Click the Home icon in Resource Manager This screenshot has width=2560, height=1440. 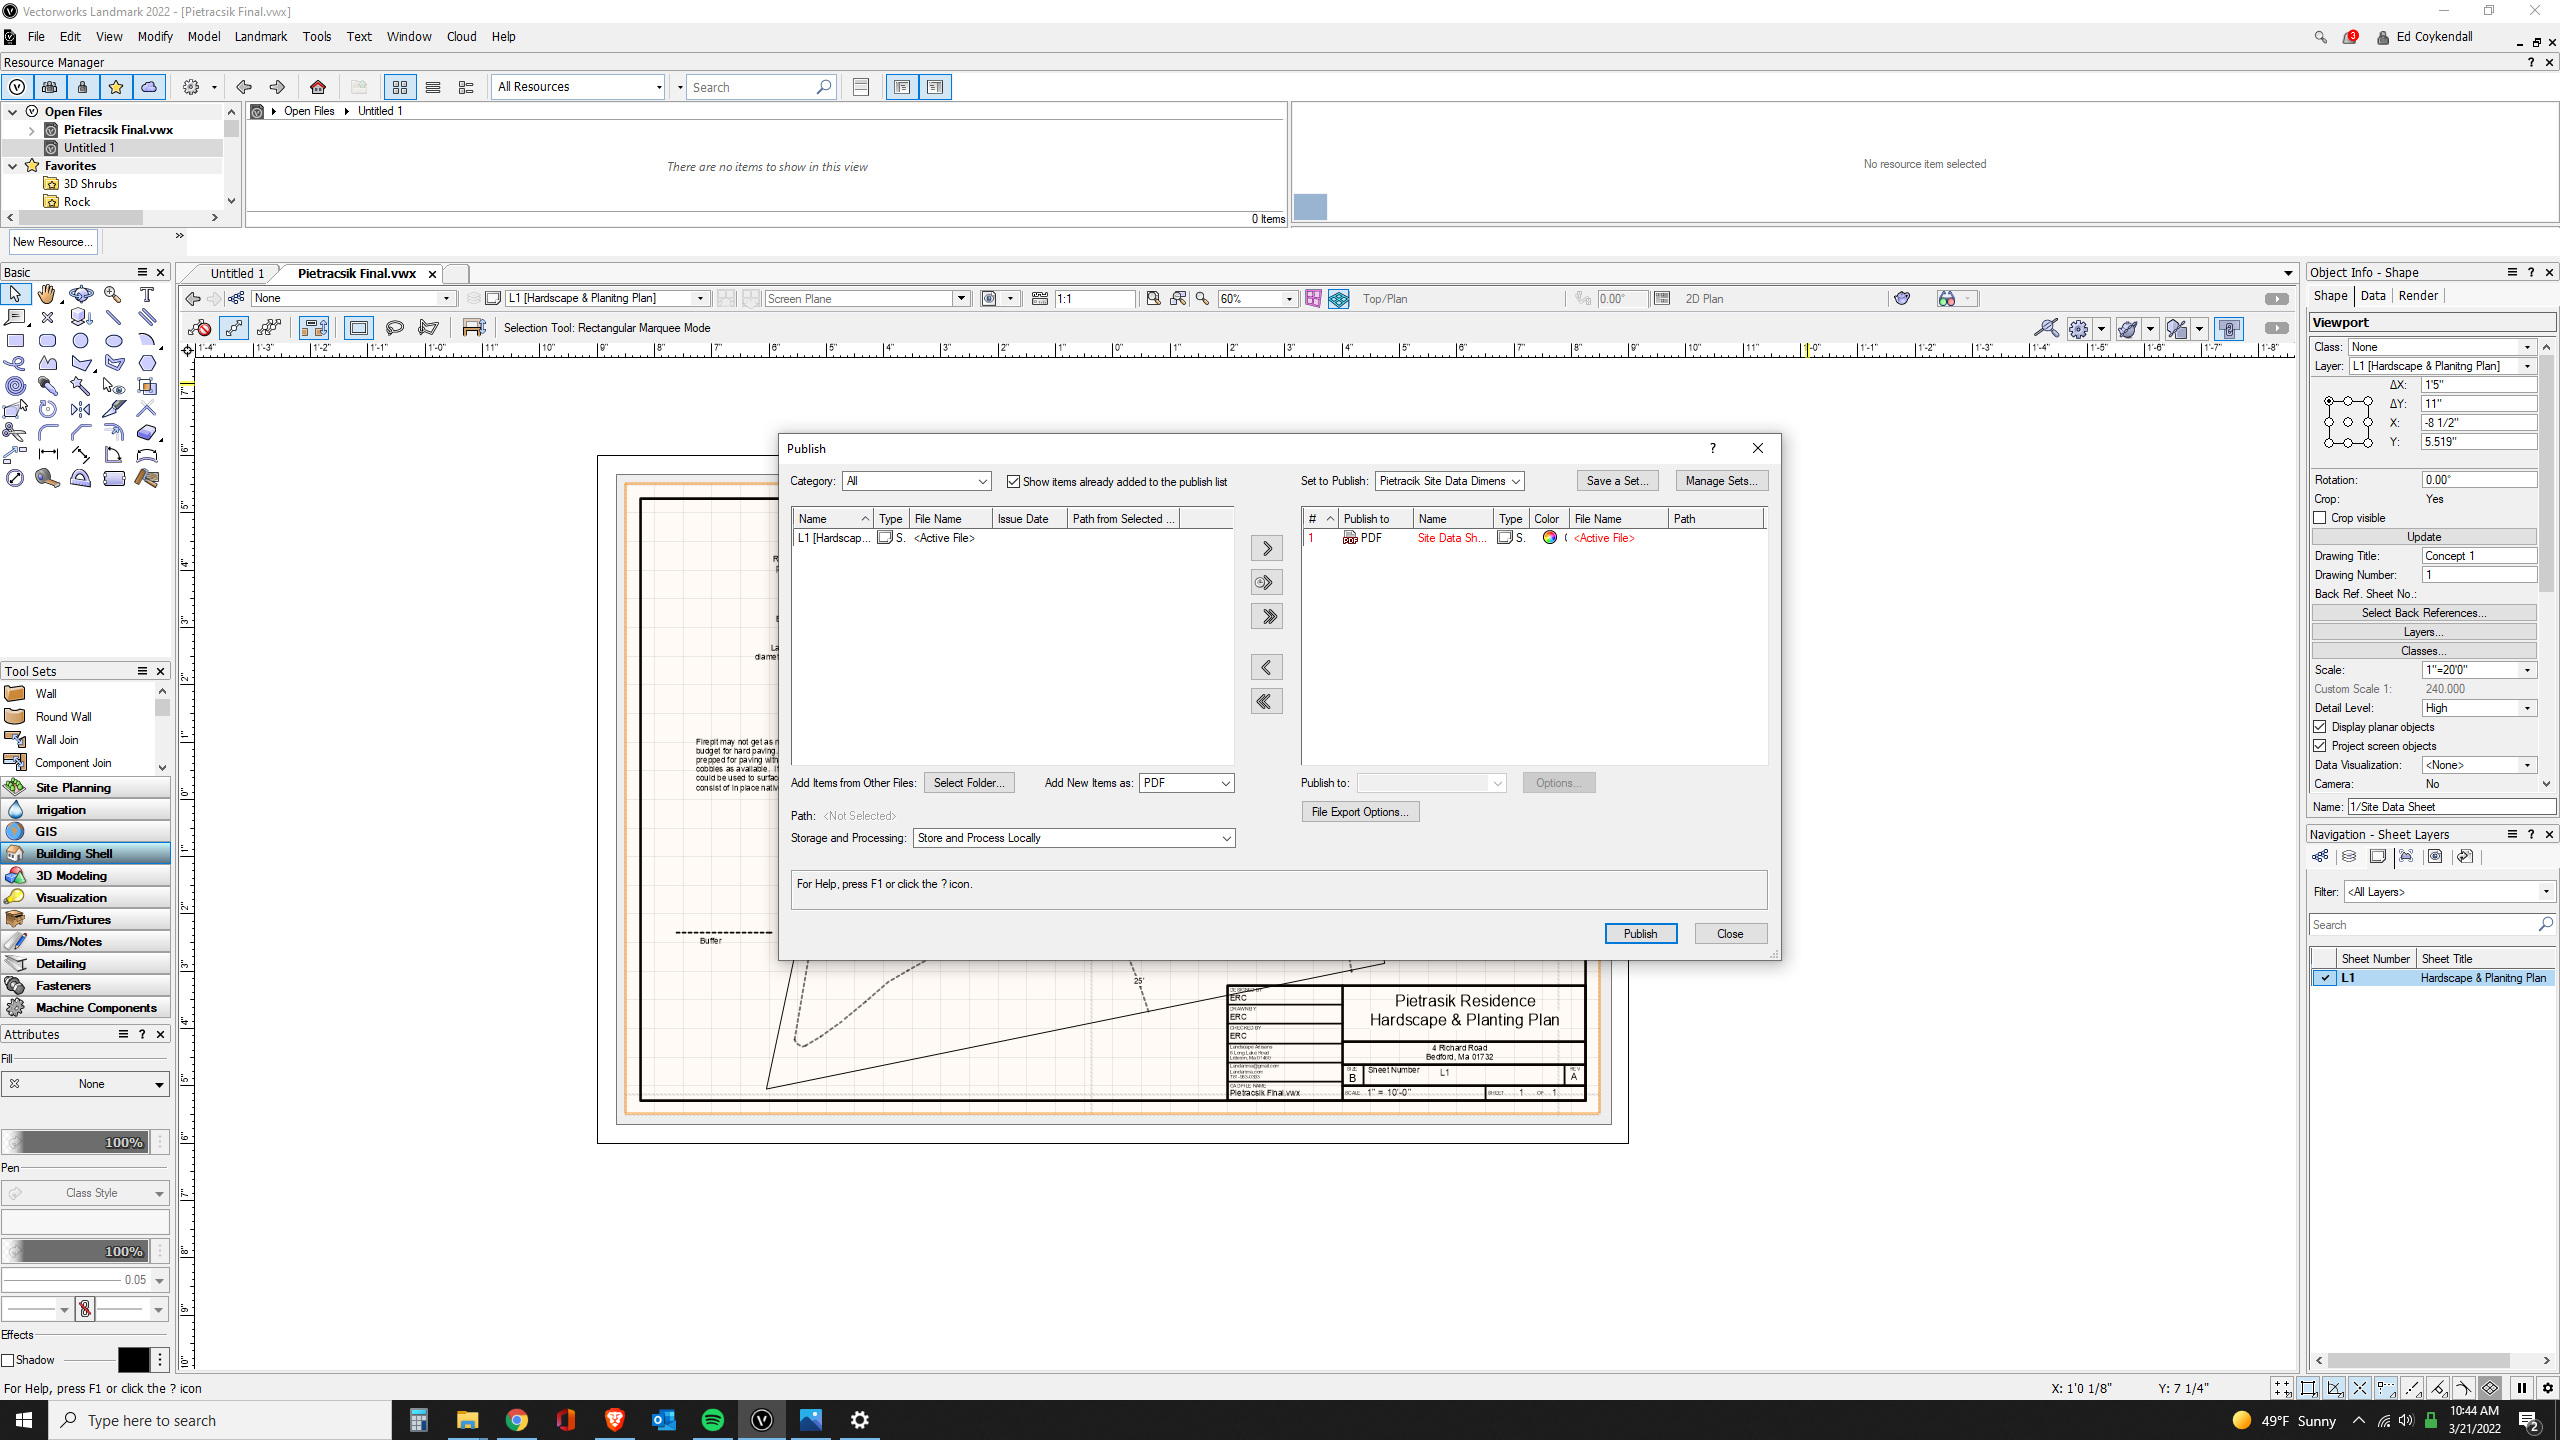(x=318, y=87)
